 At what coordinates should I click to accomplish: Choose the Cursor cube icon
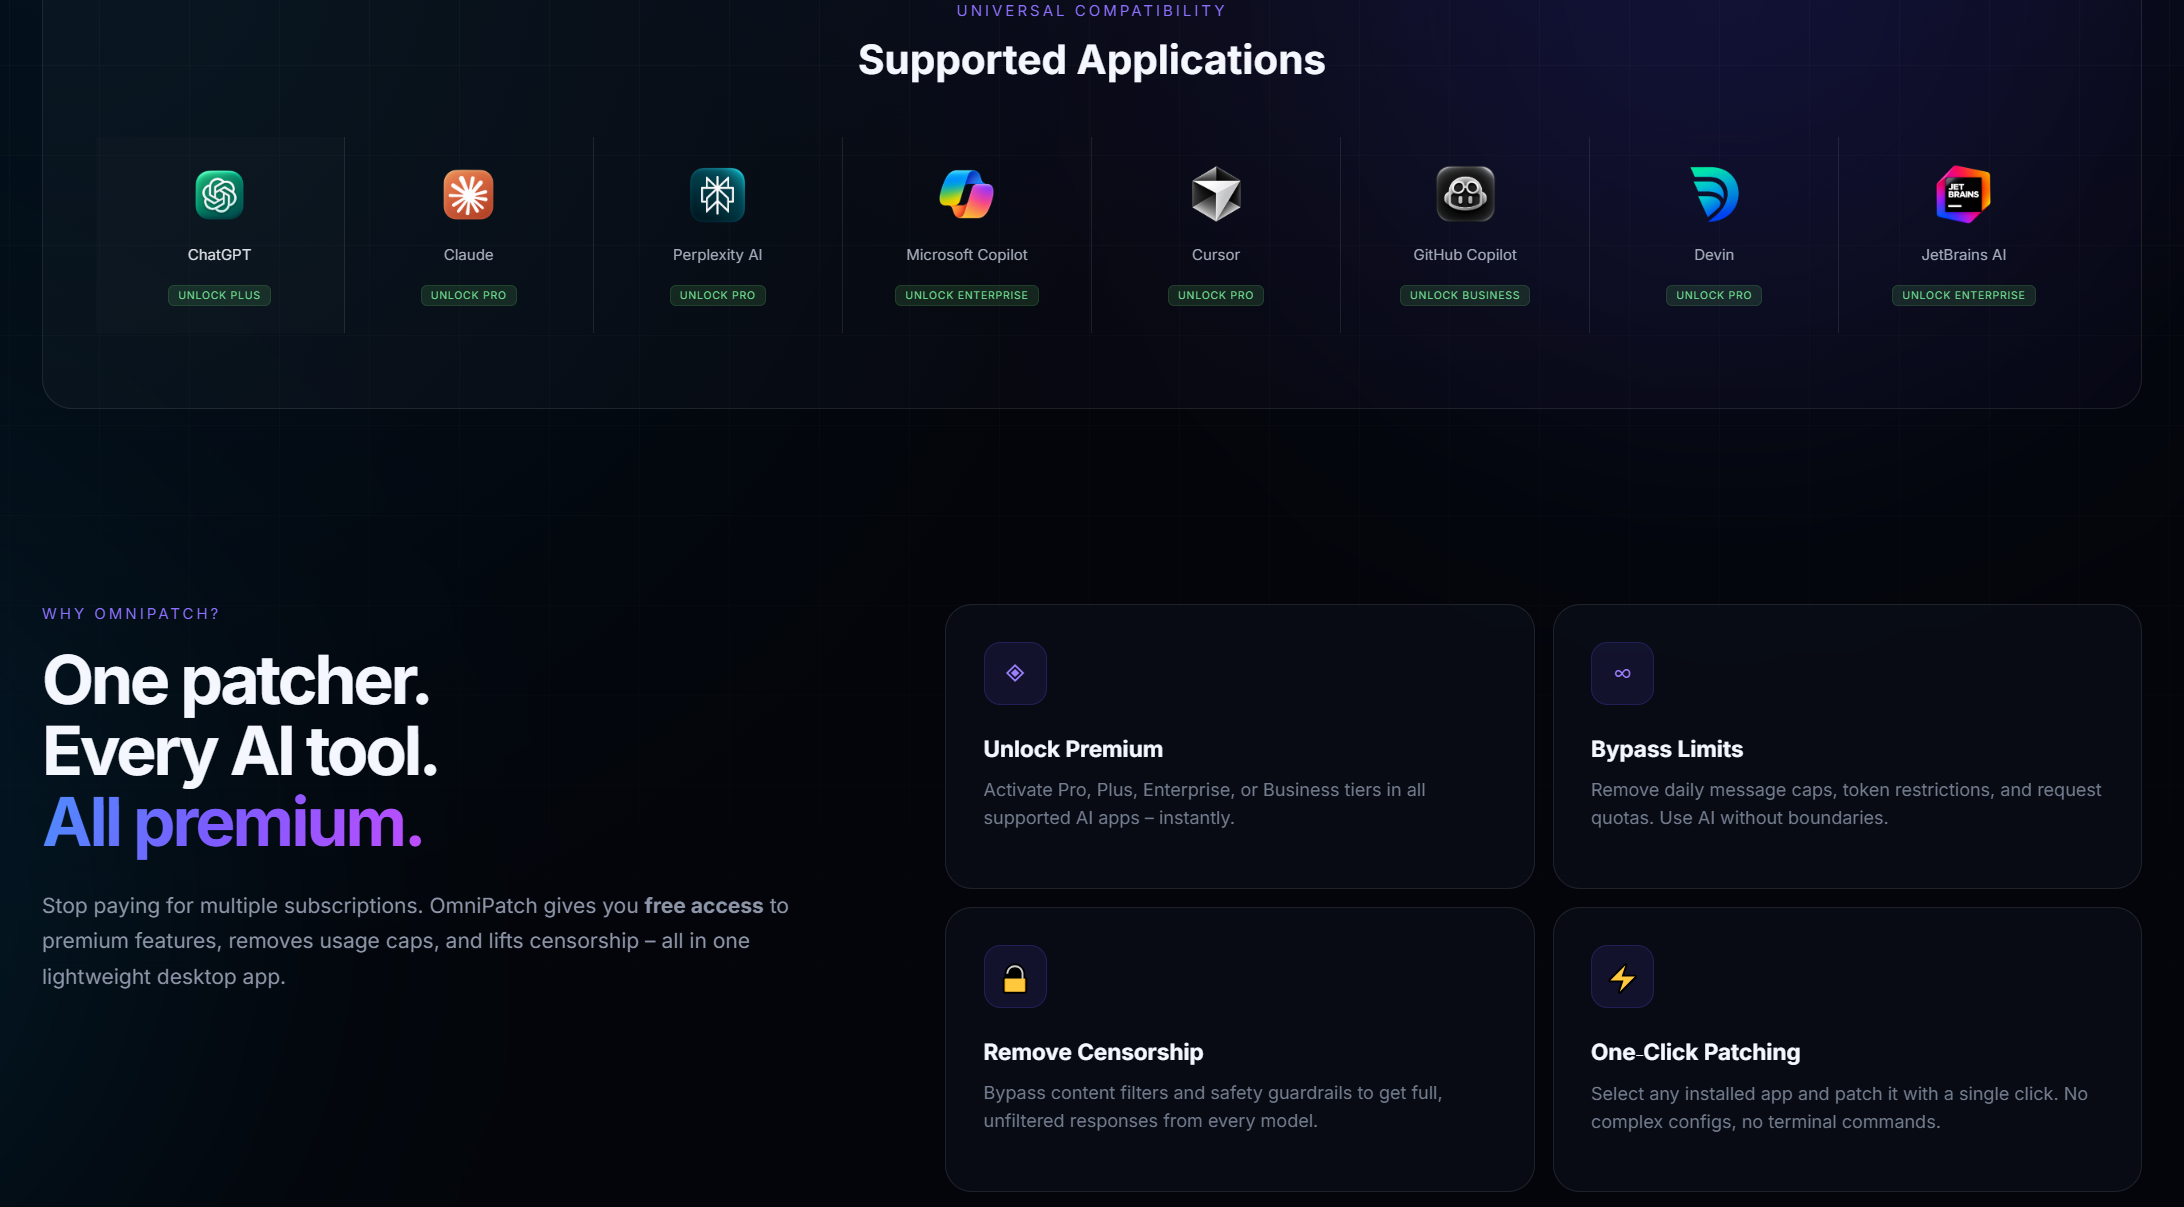coord(1216,194)
